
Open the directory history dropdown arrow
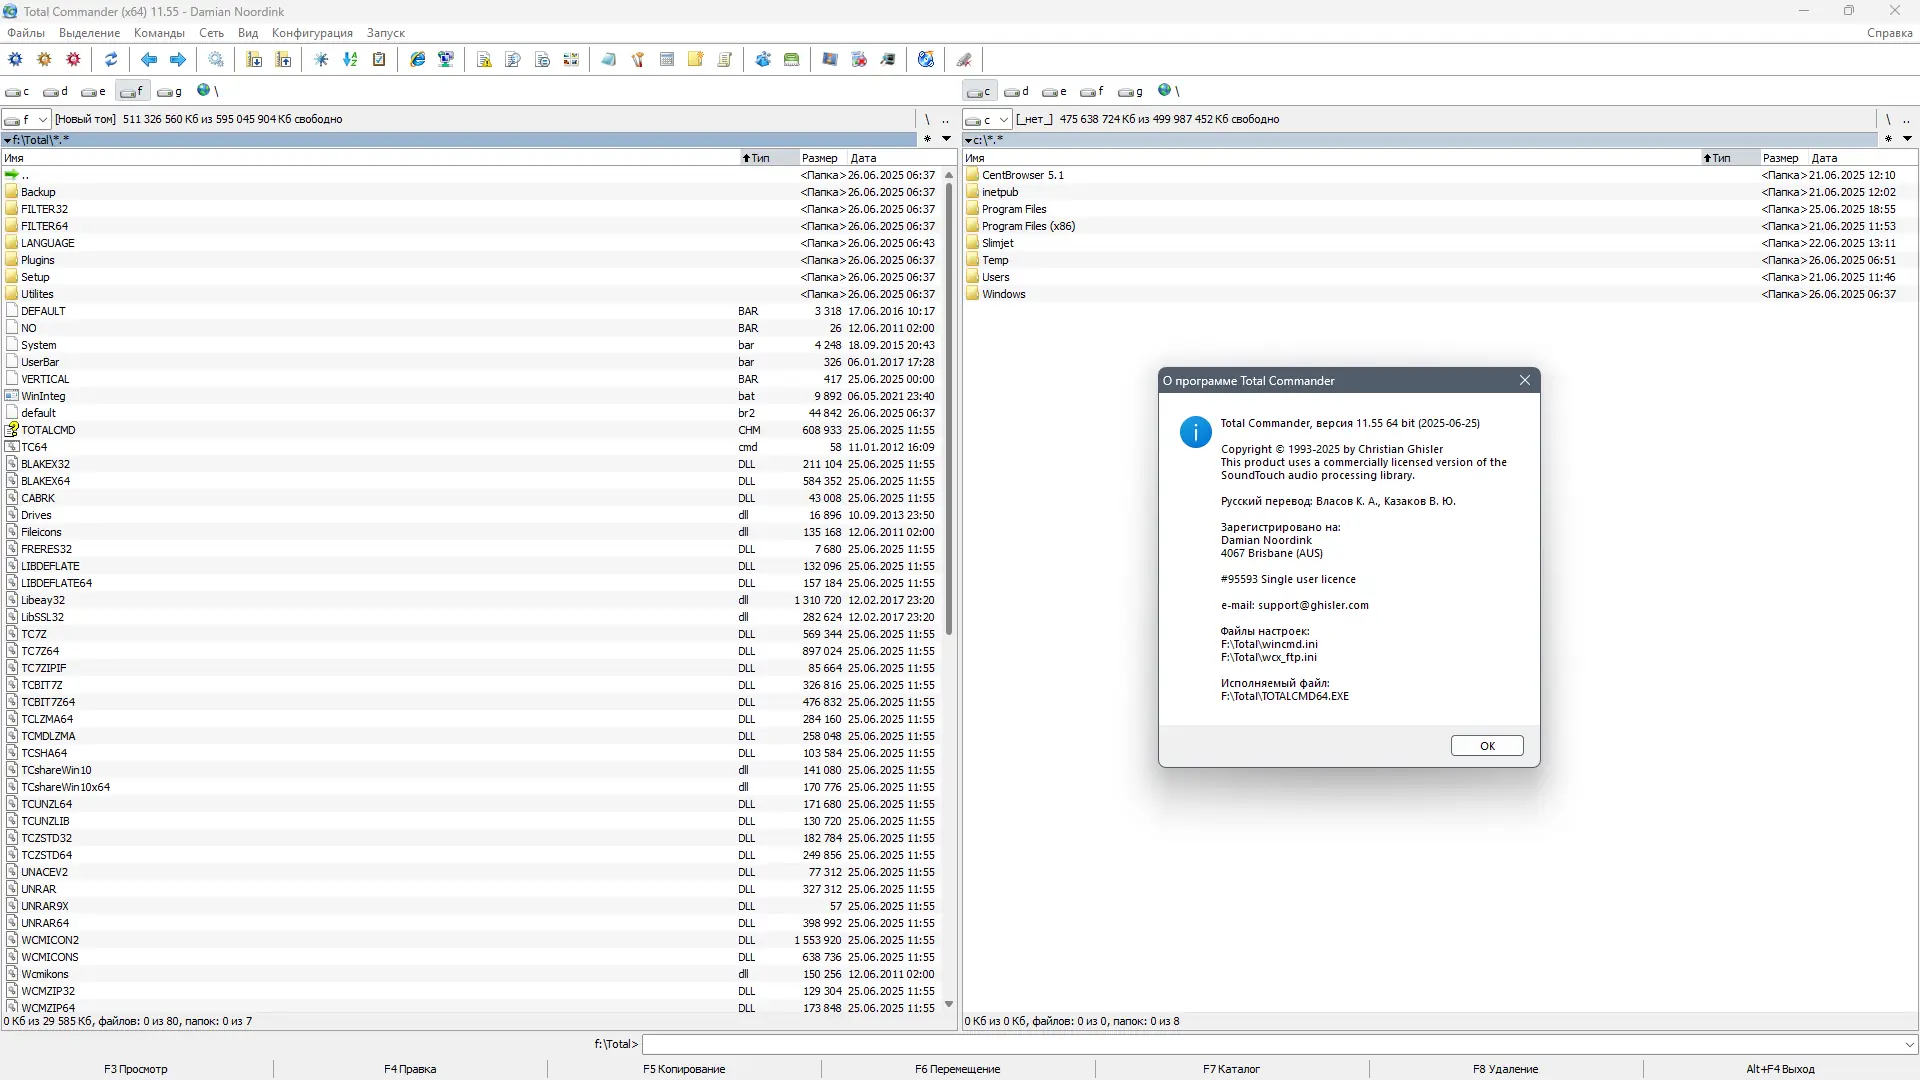tap(947, 139)
